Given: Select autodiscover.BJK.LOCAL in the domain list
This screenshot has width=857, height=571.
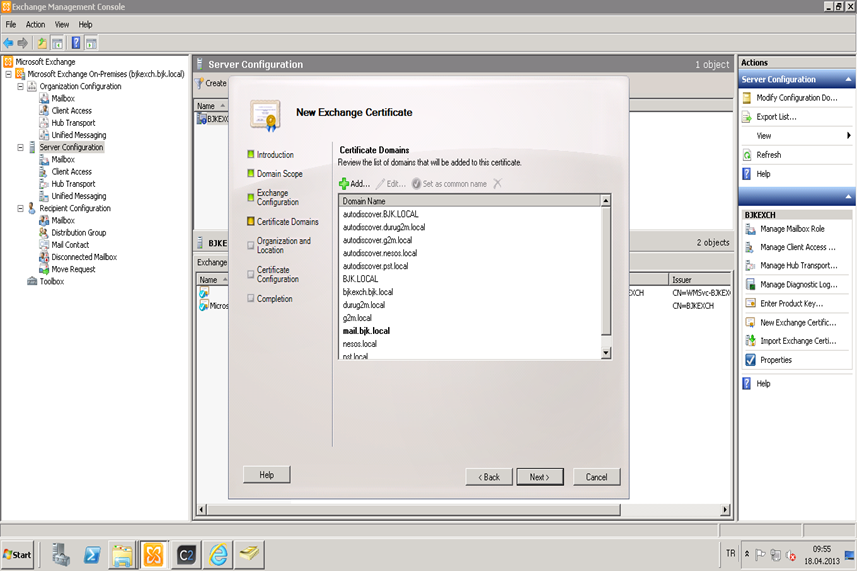Looking at the screenshot, I should (x=380, y=214).
